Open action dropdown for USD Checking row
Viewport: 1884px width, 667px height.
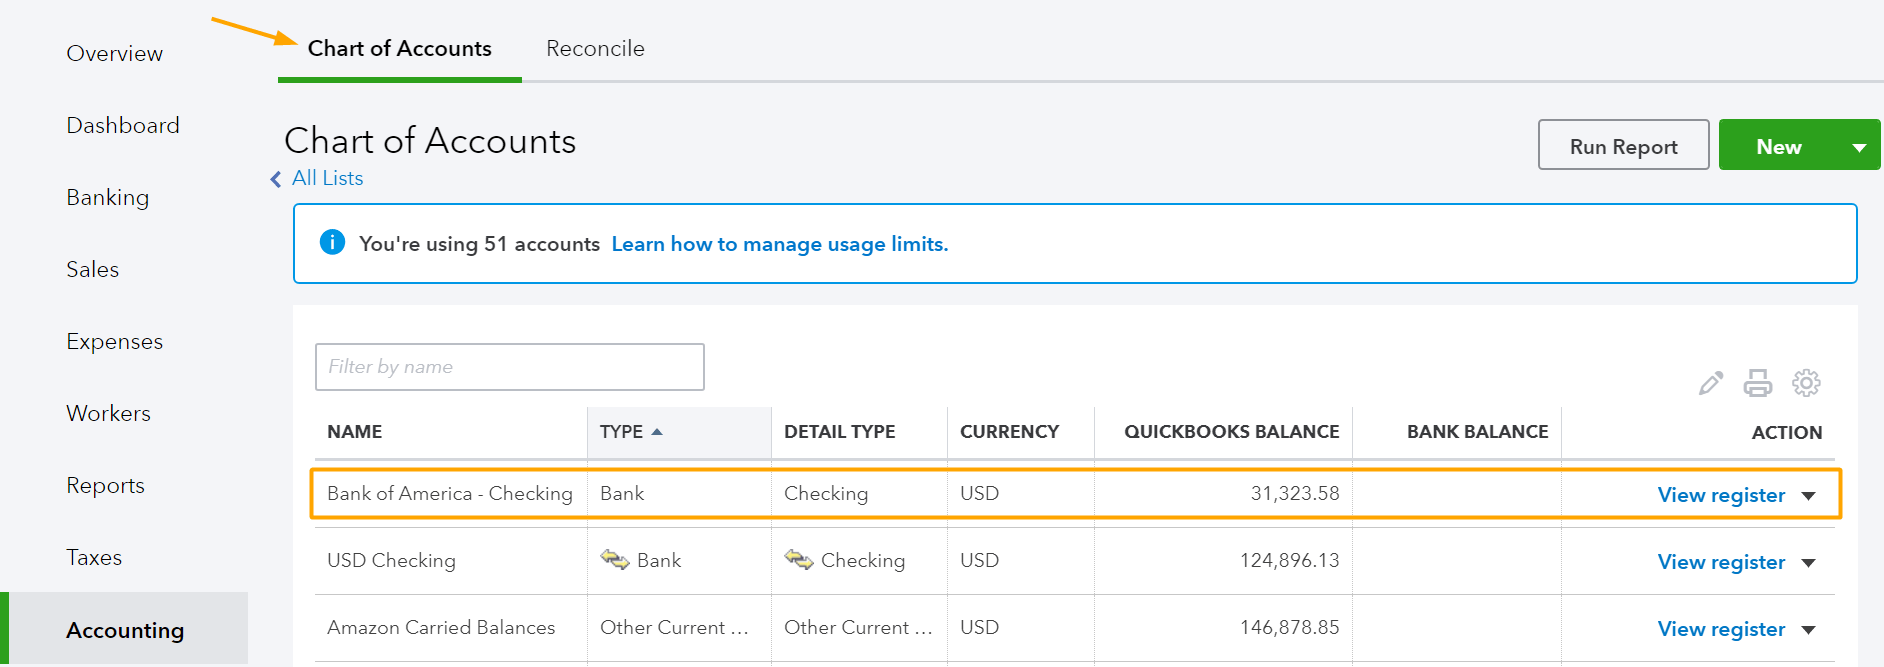[x=1808, y=563]
